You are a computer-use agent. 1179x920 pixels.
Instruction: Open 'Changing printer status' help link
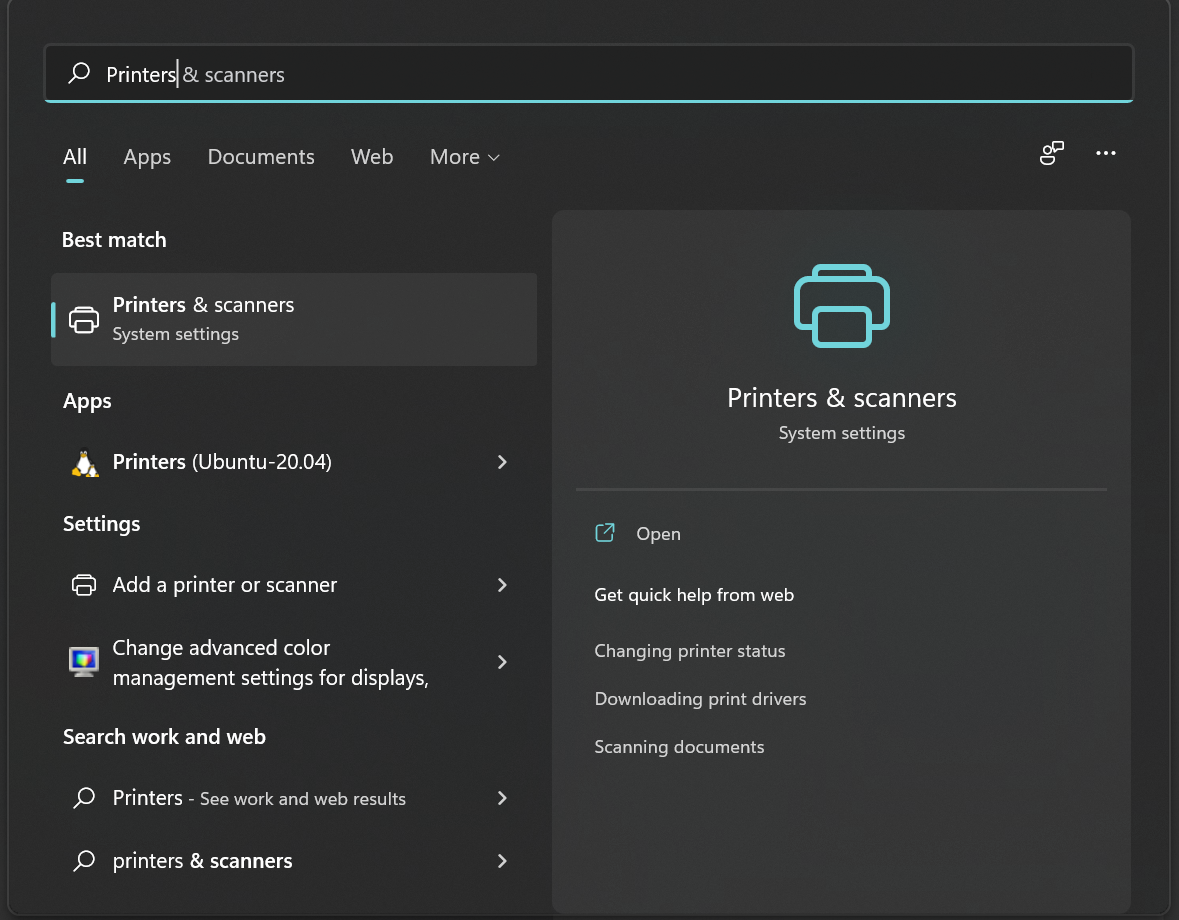pos(690,651)
